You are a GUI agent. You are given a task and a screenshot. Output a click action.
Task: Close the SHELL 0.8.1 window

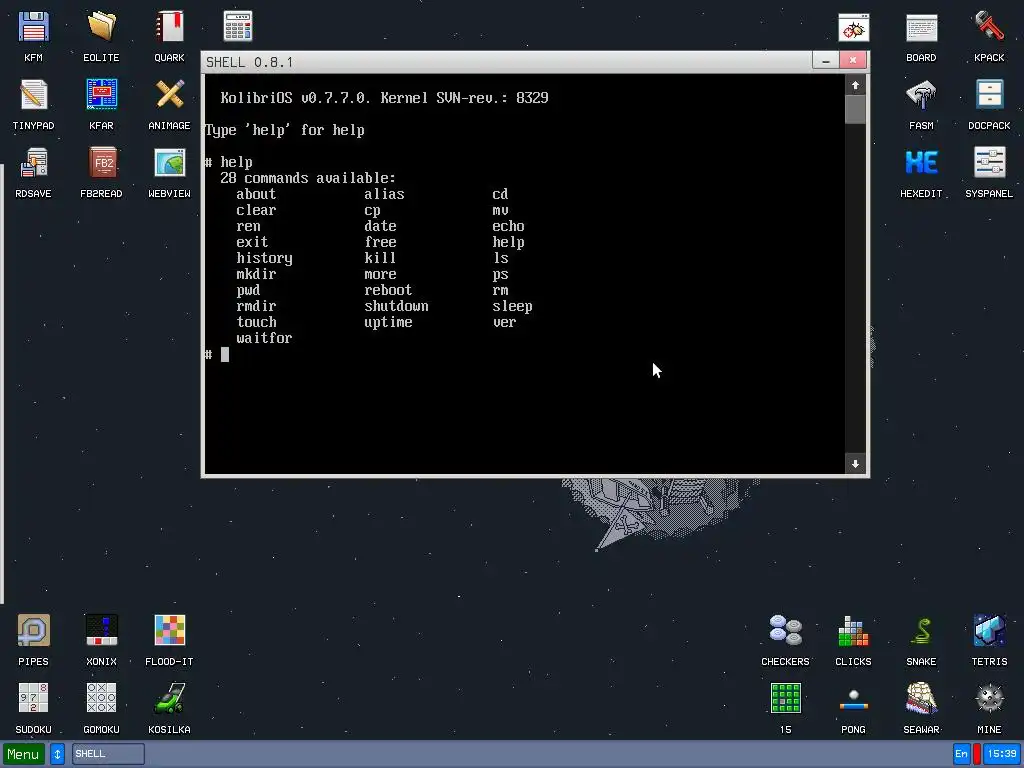[x=853, y=61]
